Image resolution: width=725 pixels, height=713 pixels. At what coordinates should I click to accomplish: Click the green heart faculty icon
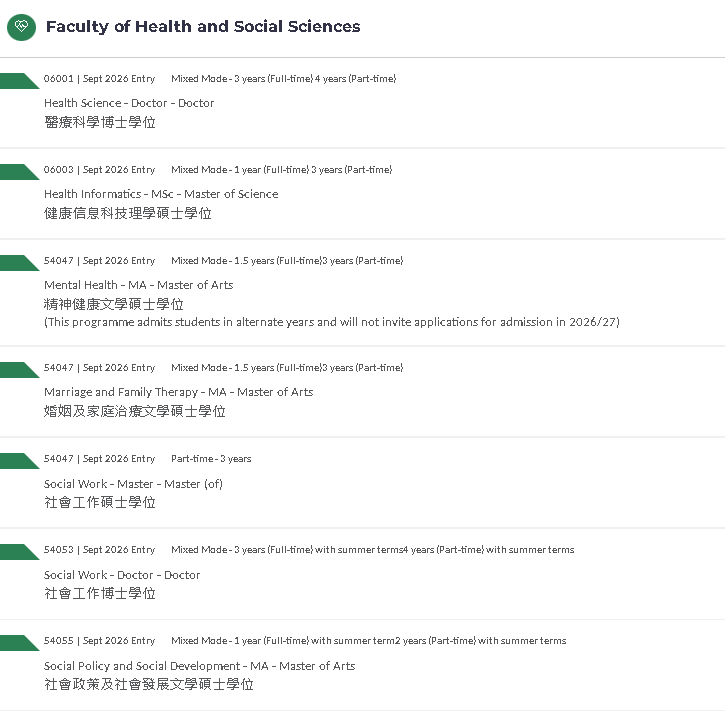coord(21,27)
